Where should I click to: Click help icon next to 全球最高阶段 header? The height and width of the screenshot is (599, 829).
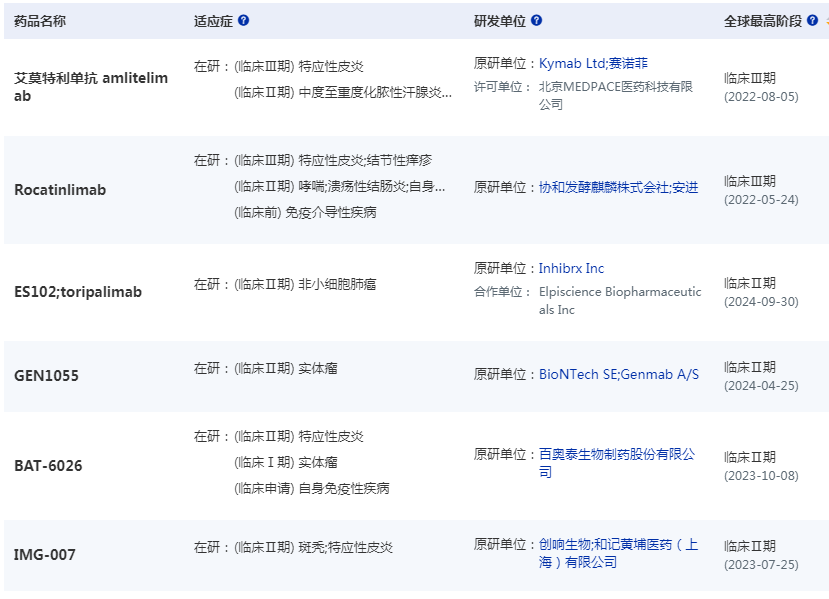pos(813,21)
